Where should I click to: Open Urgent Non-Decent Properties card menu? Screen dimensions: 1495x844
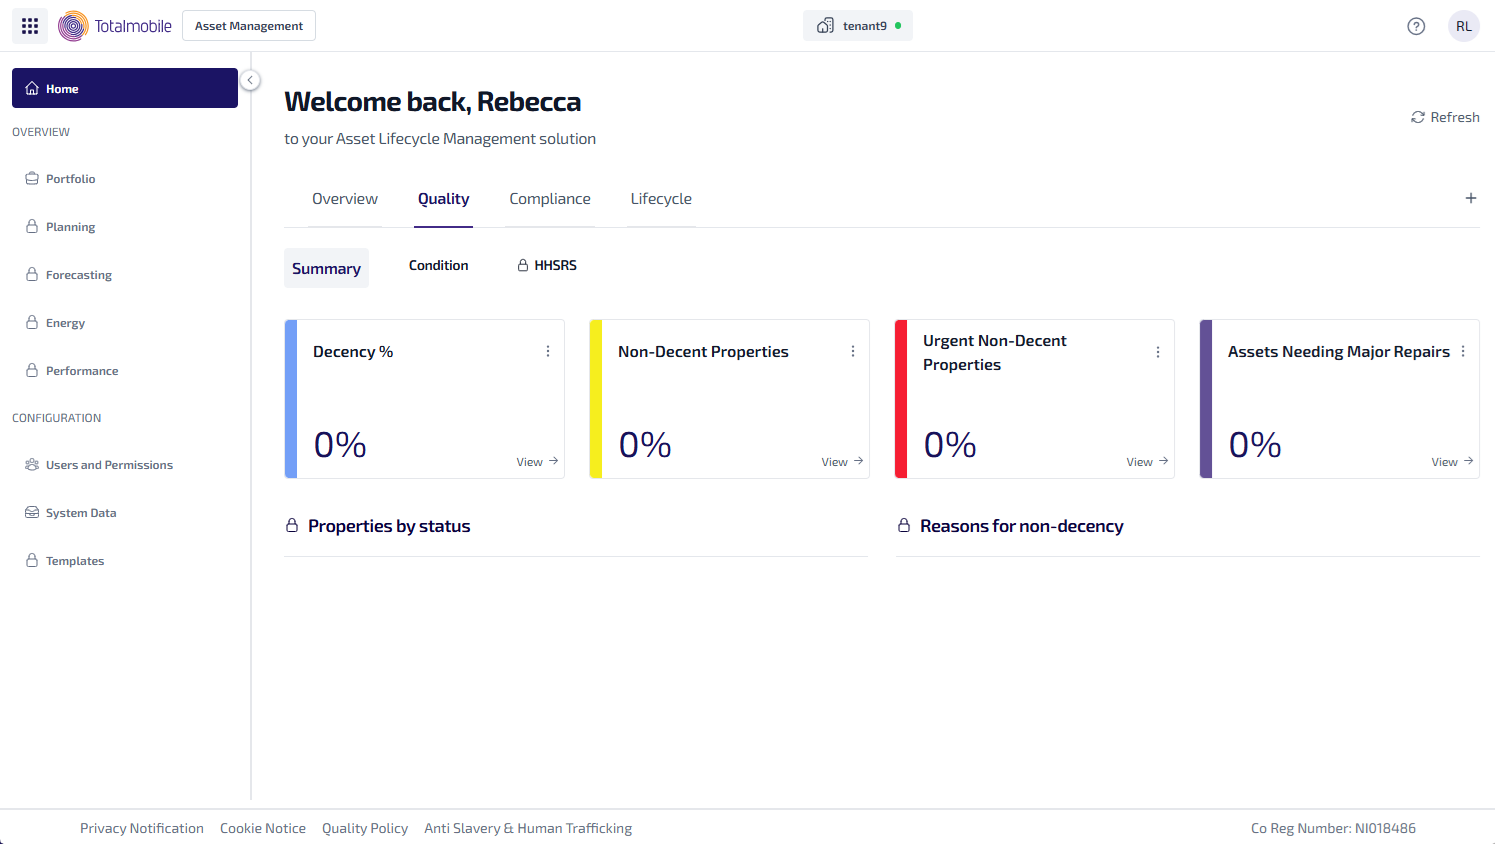pyautogui.click(x=1158, y=352)
